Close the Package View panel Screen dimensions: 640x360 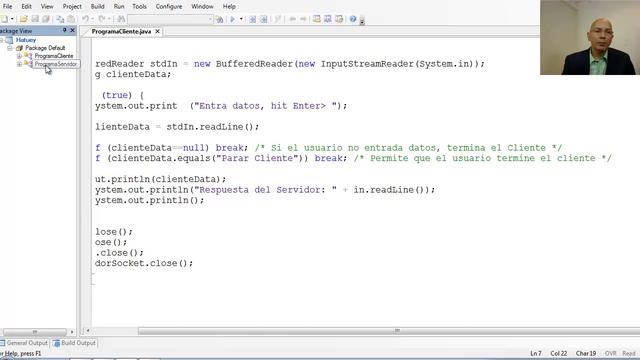(x=73, y=30)
